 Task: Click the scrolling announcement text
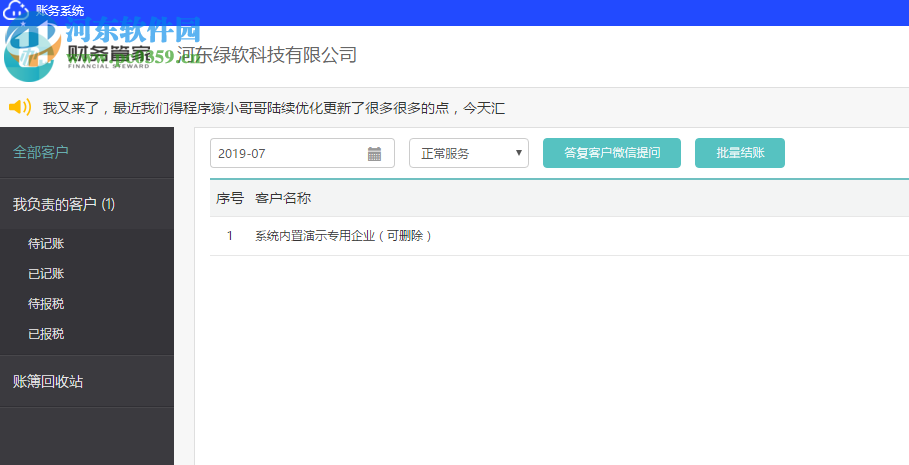click(274, 108)
